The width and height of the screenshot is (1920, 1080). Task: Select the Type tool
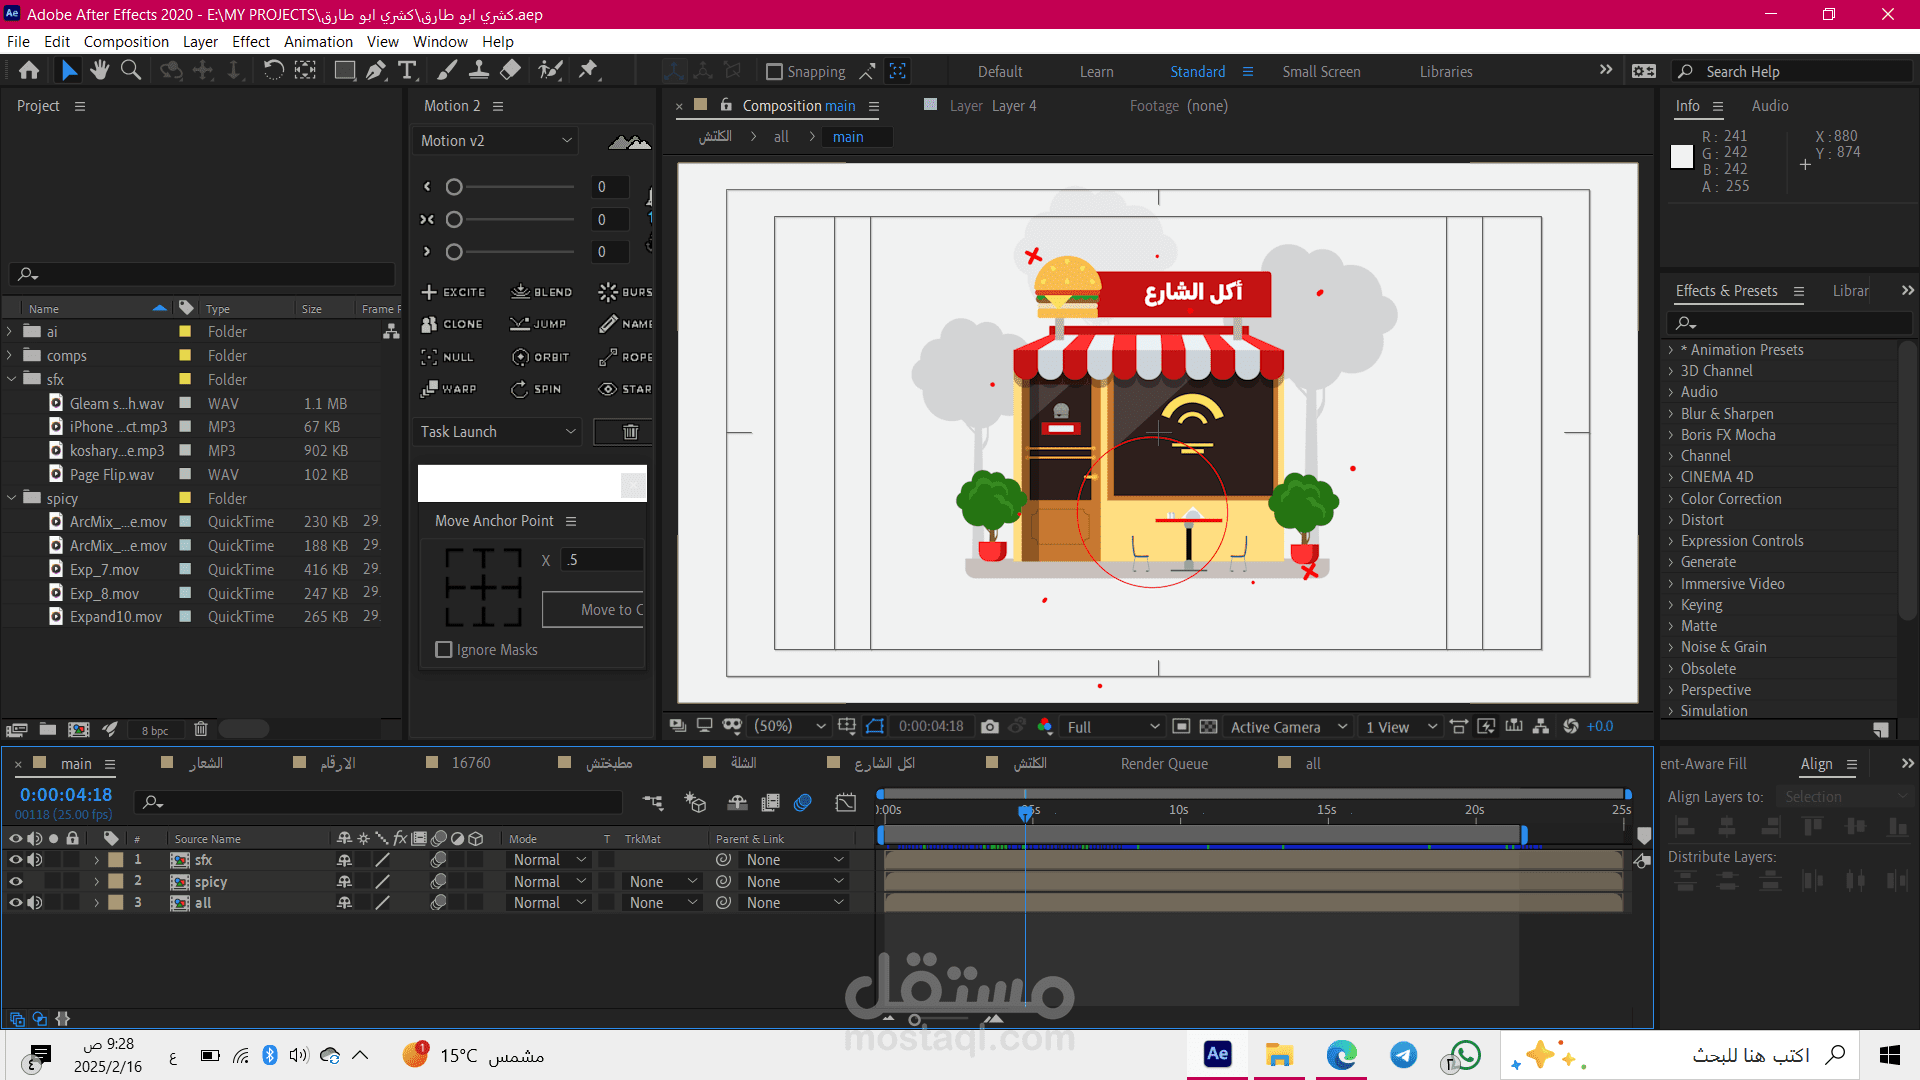(x=407, y=70)
